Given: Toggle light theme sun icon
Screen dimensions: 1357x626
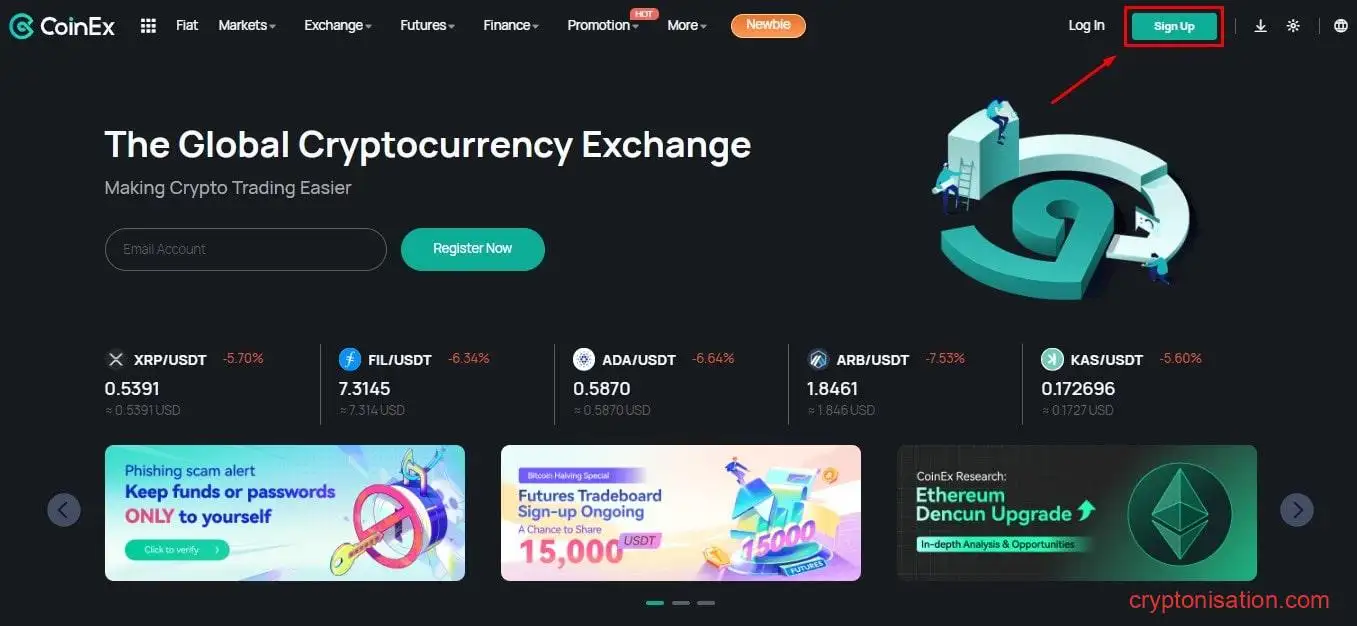Looking at the screenshot, I should 1293,26.
